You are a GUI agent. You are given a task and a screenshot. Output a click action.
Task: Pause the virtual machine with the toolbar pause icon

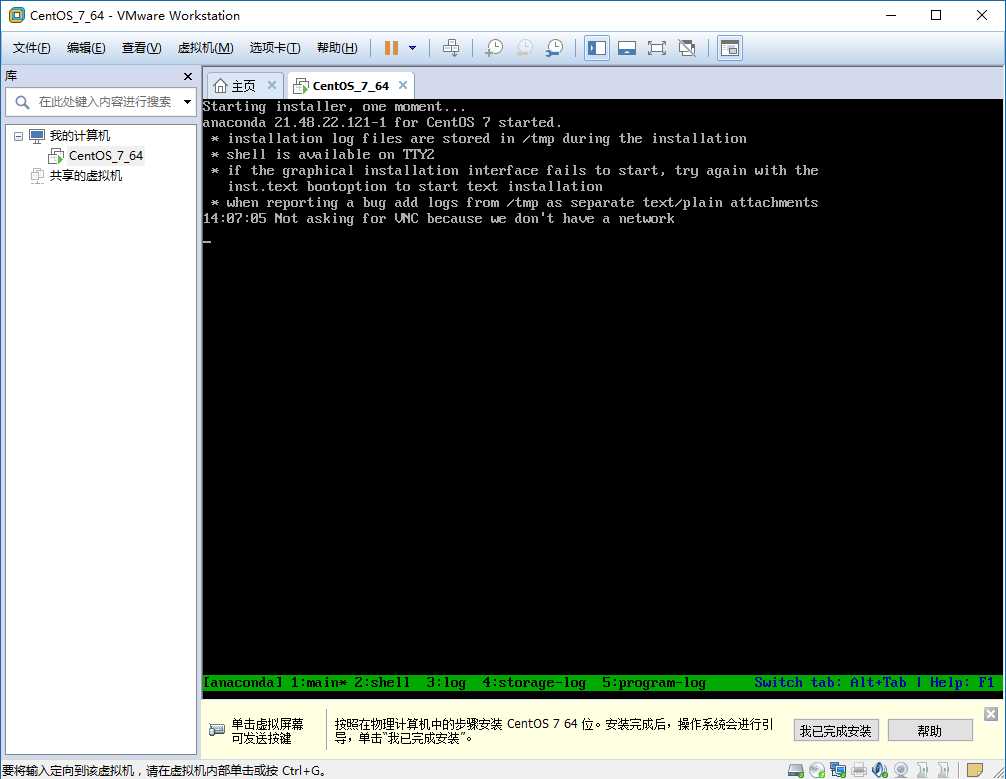tap(391, 48)
